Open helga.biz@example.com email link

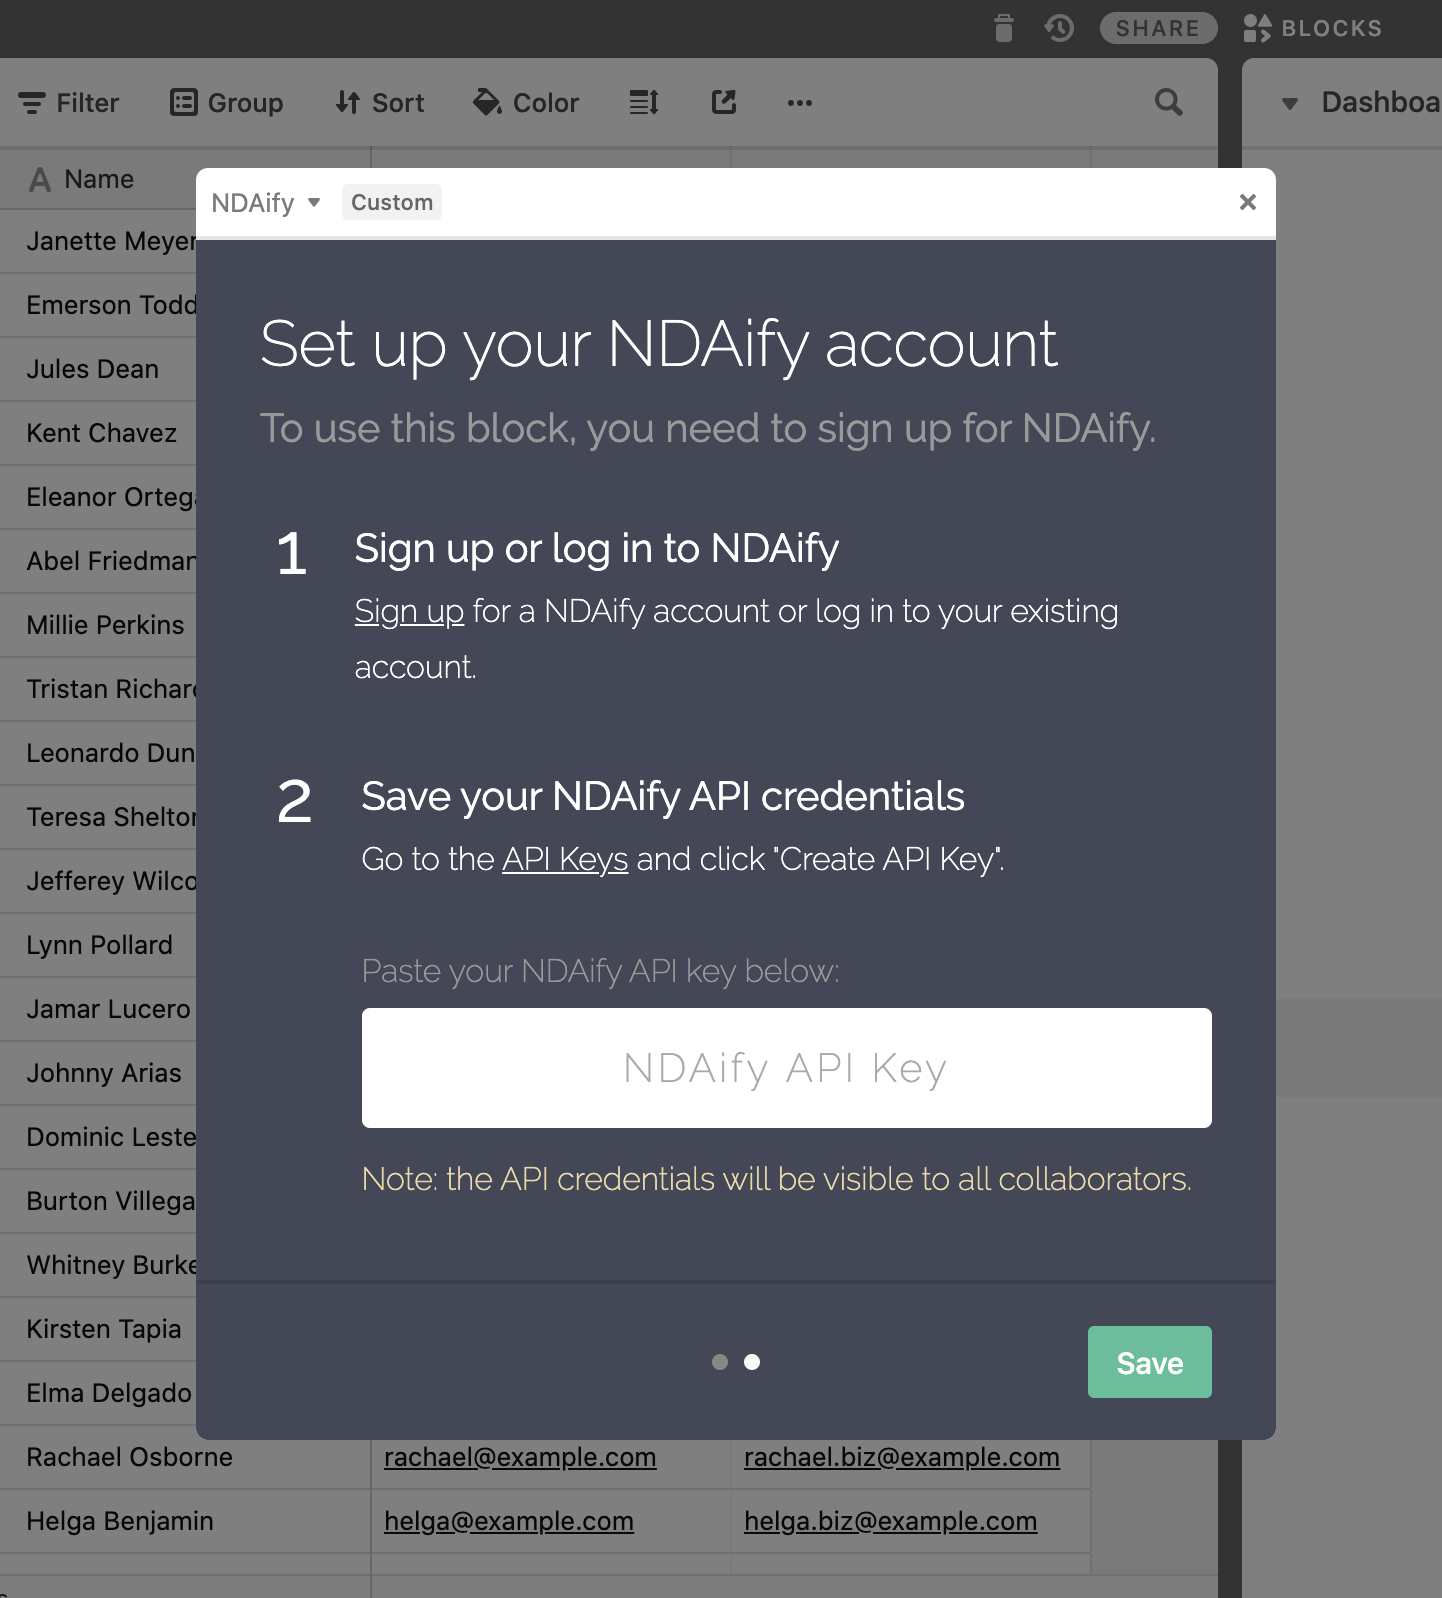coord(891,1521)
